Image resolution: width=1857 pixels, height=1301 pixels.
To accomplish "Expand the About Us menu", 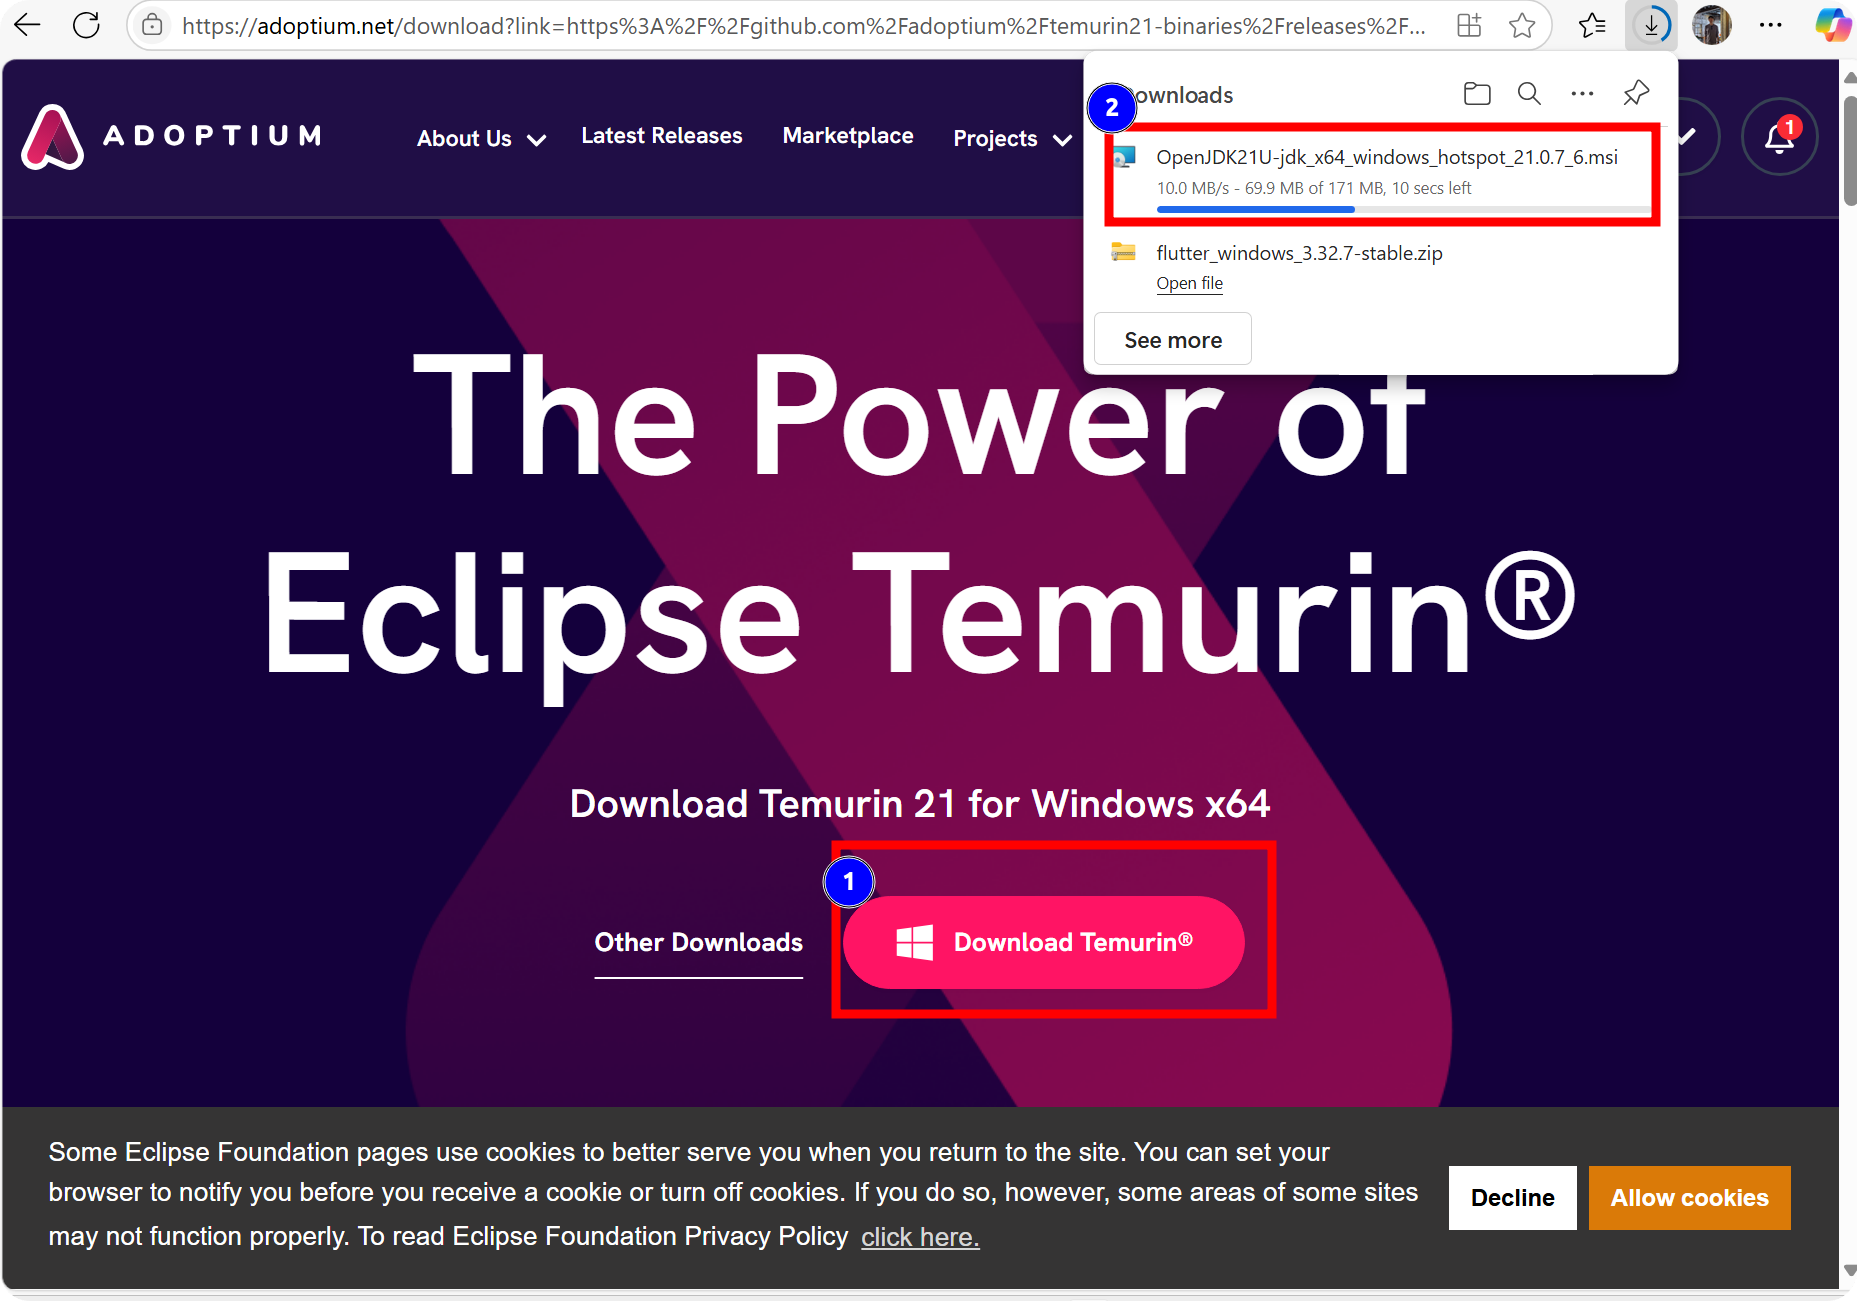I will coord(481,139).
